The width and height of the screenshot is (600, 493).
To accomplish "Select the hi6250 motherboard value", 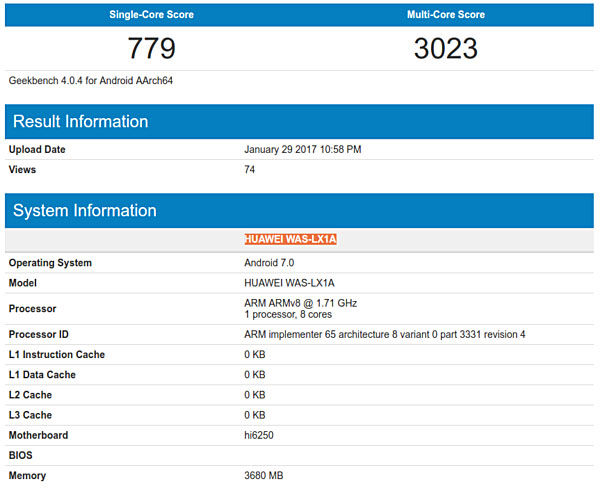I will click(x=260, y=435).
